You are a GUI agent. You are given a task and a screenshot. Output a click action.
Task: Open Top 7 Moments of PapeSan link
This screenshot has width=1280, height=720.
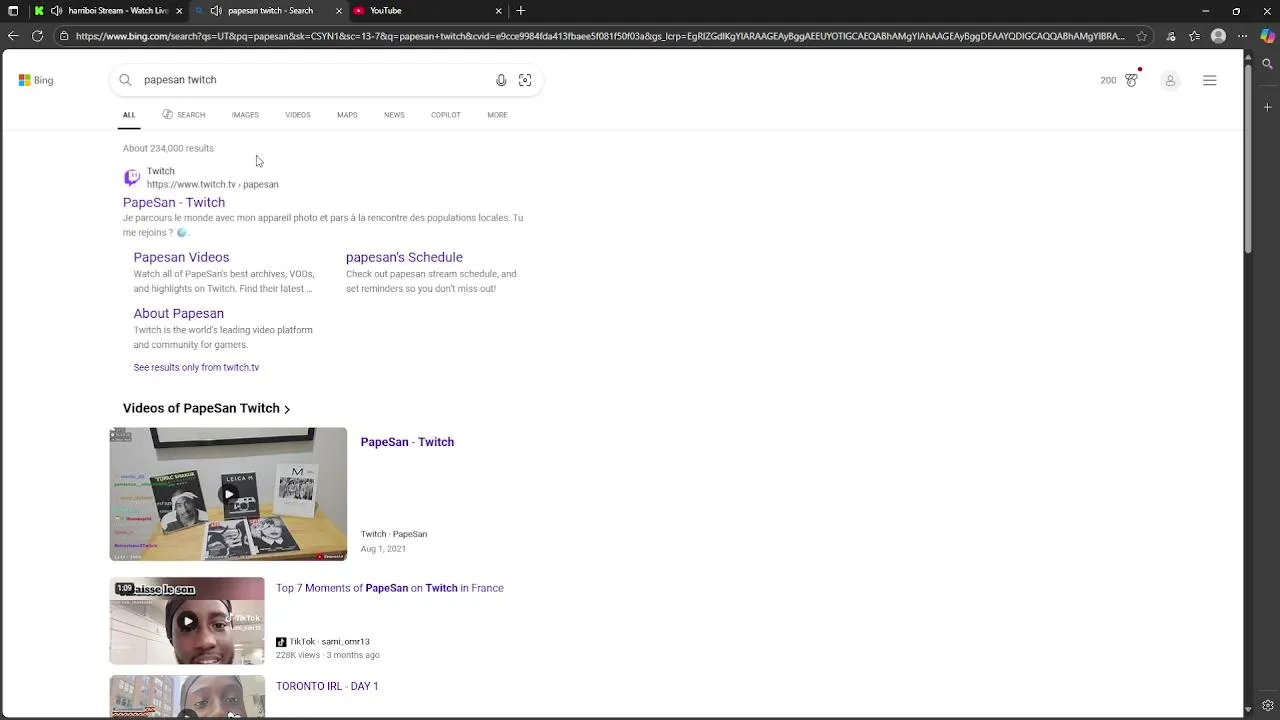tap(390, 589)
